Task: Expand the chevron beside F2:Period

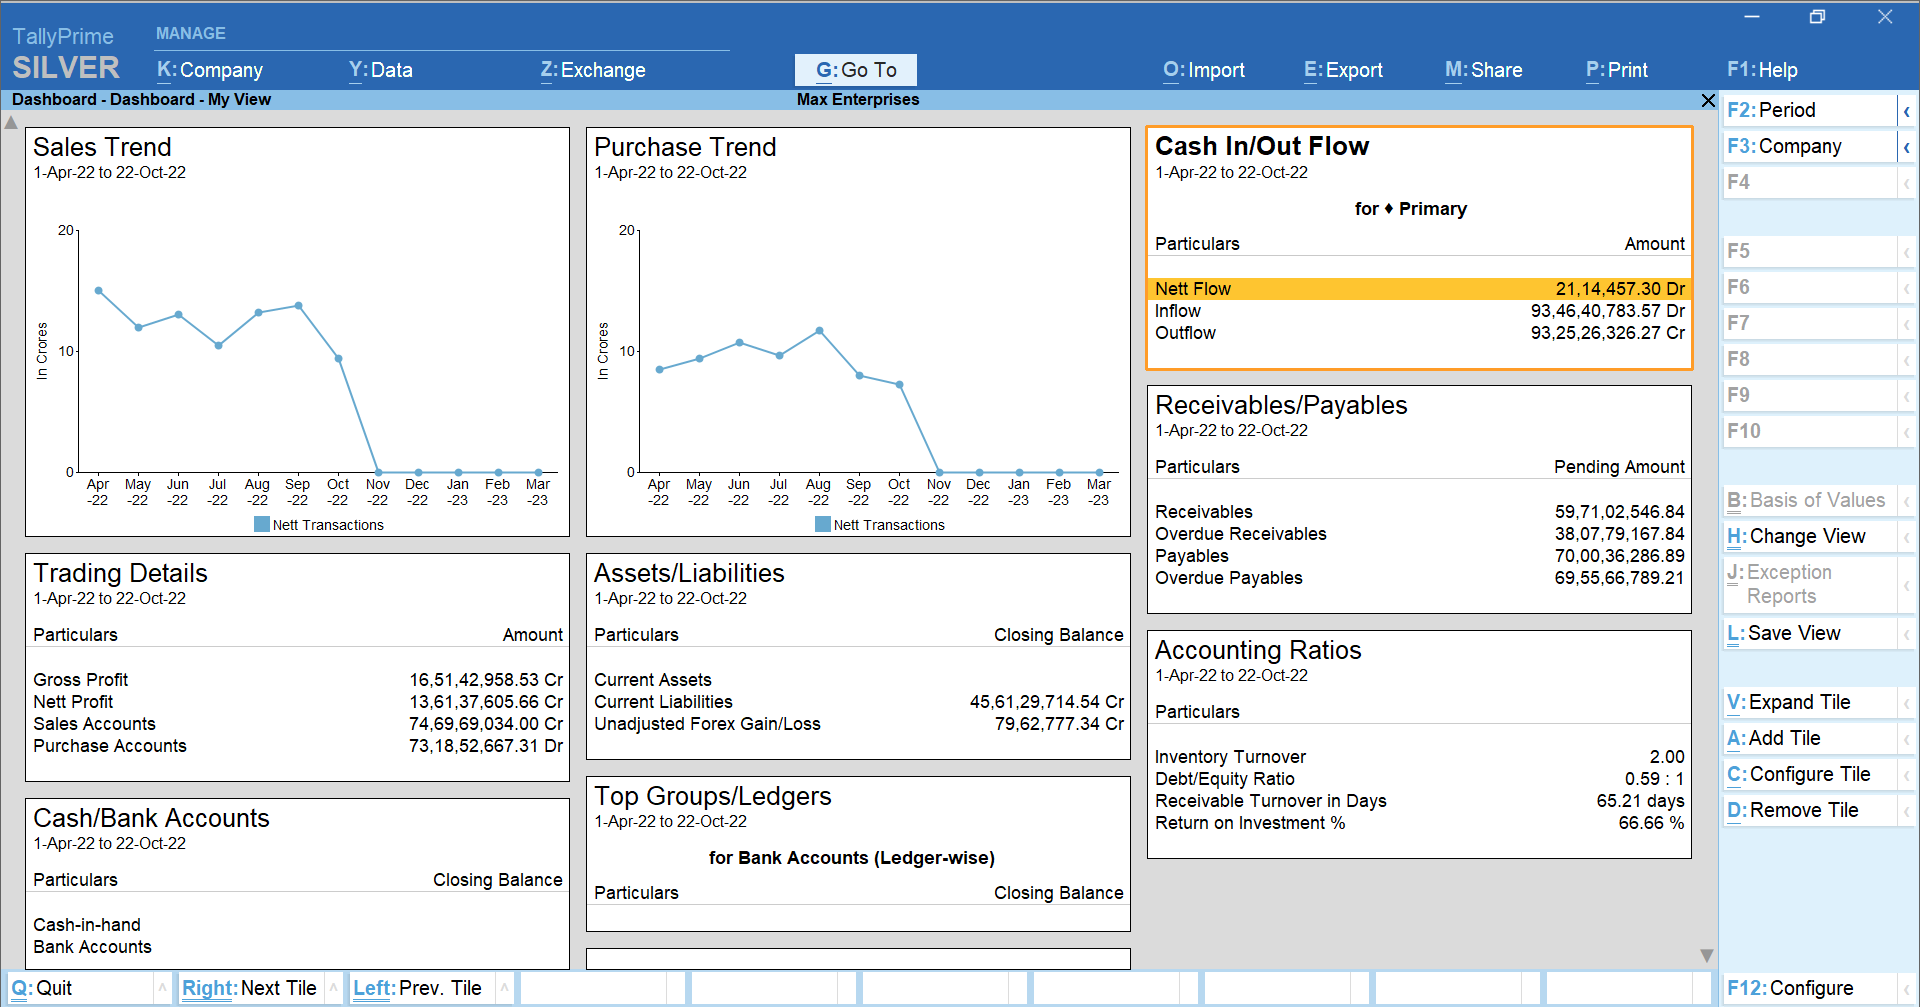Action: (1908, 110)
